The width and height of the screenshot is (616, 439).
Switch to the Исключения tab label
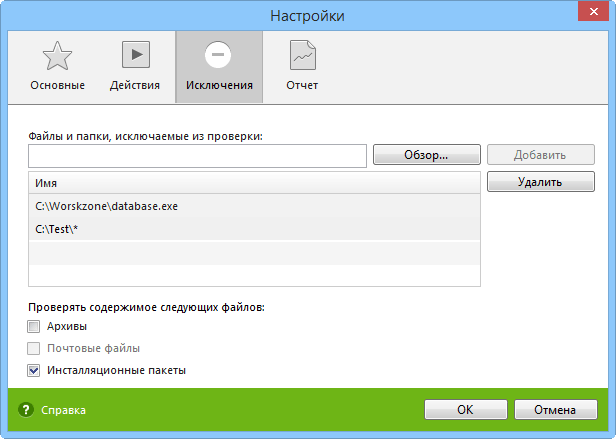[x=219, y=85]
